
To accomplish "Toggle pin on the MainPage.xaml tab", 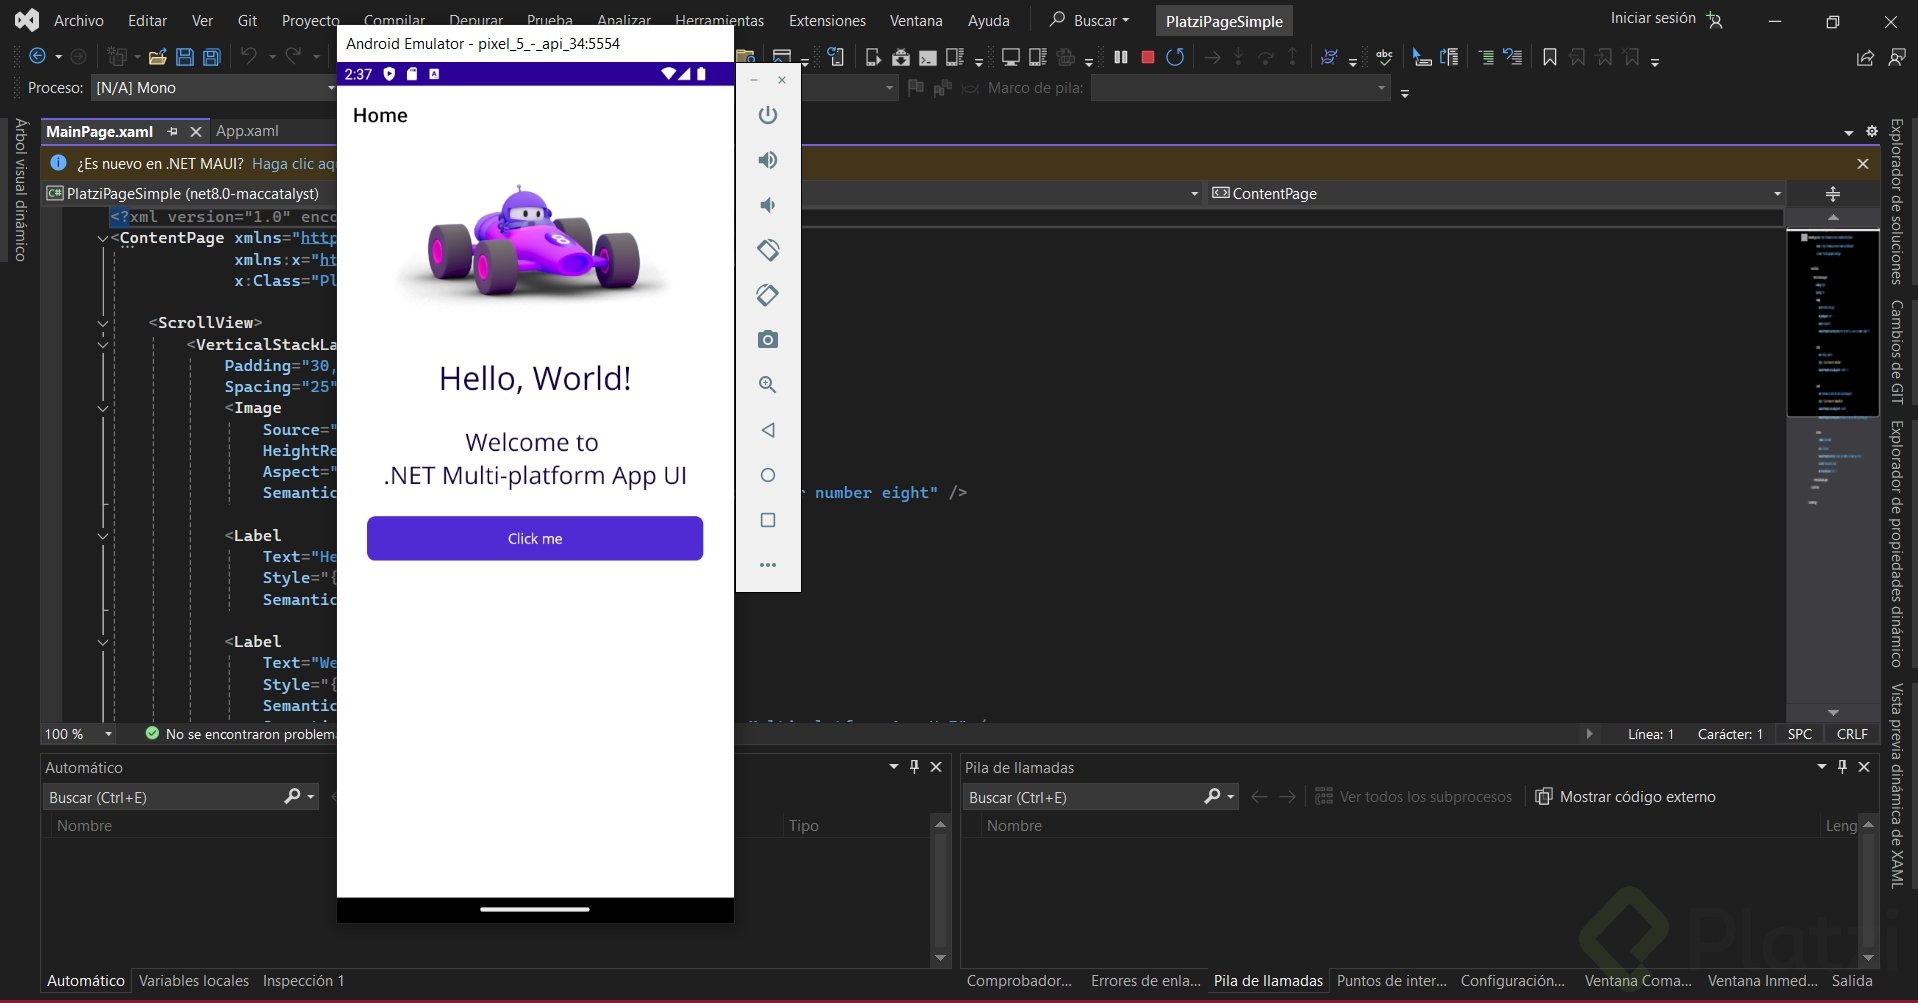I will pos(173,131).
